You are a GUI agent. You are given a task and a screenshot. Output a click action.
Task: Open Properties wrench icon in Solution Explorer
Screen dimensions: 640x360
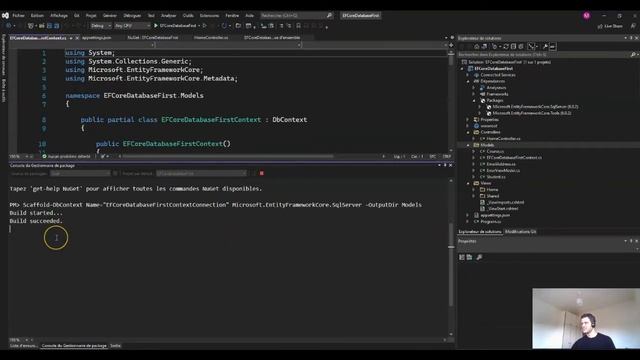pos(545,47)
